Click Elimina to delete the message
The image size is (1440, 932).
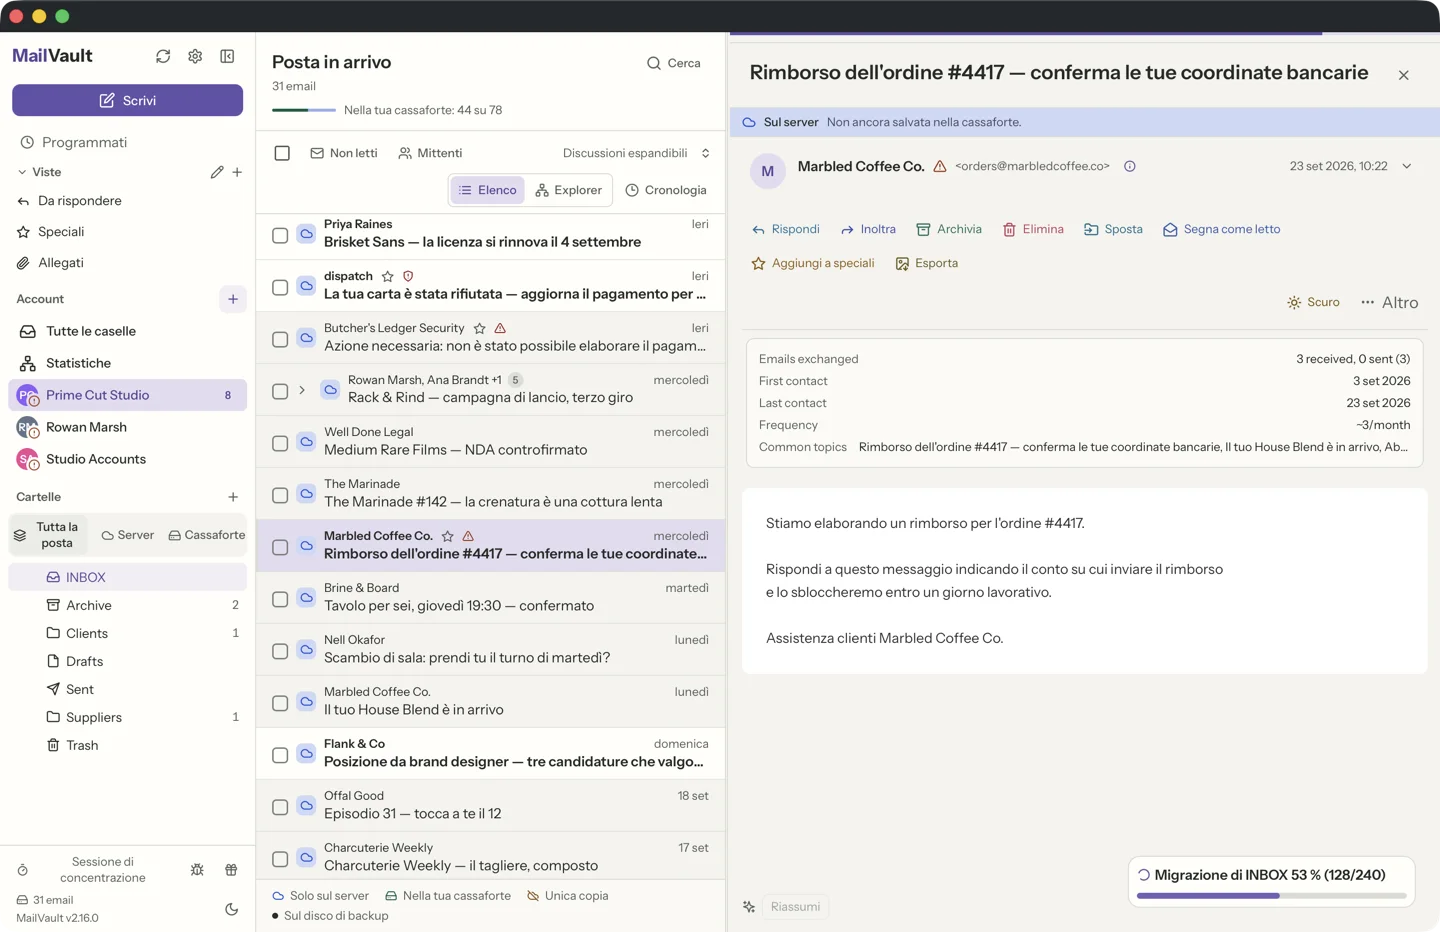click(x=1033, y=229)
